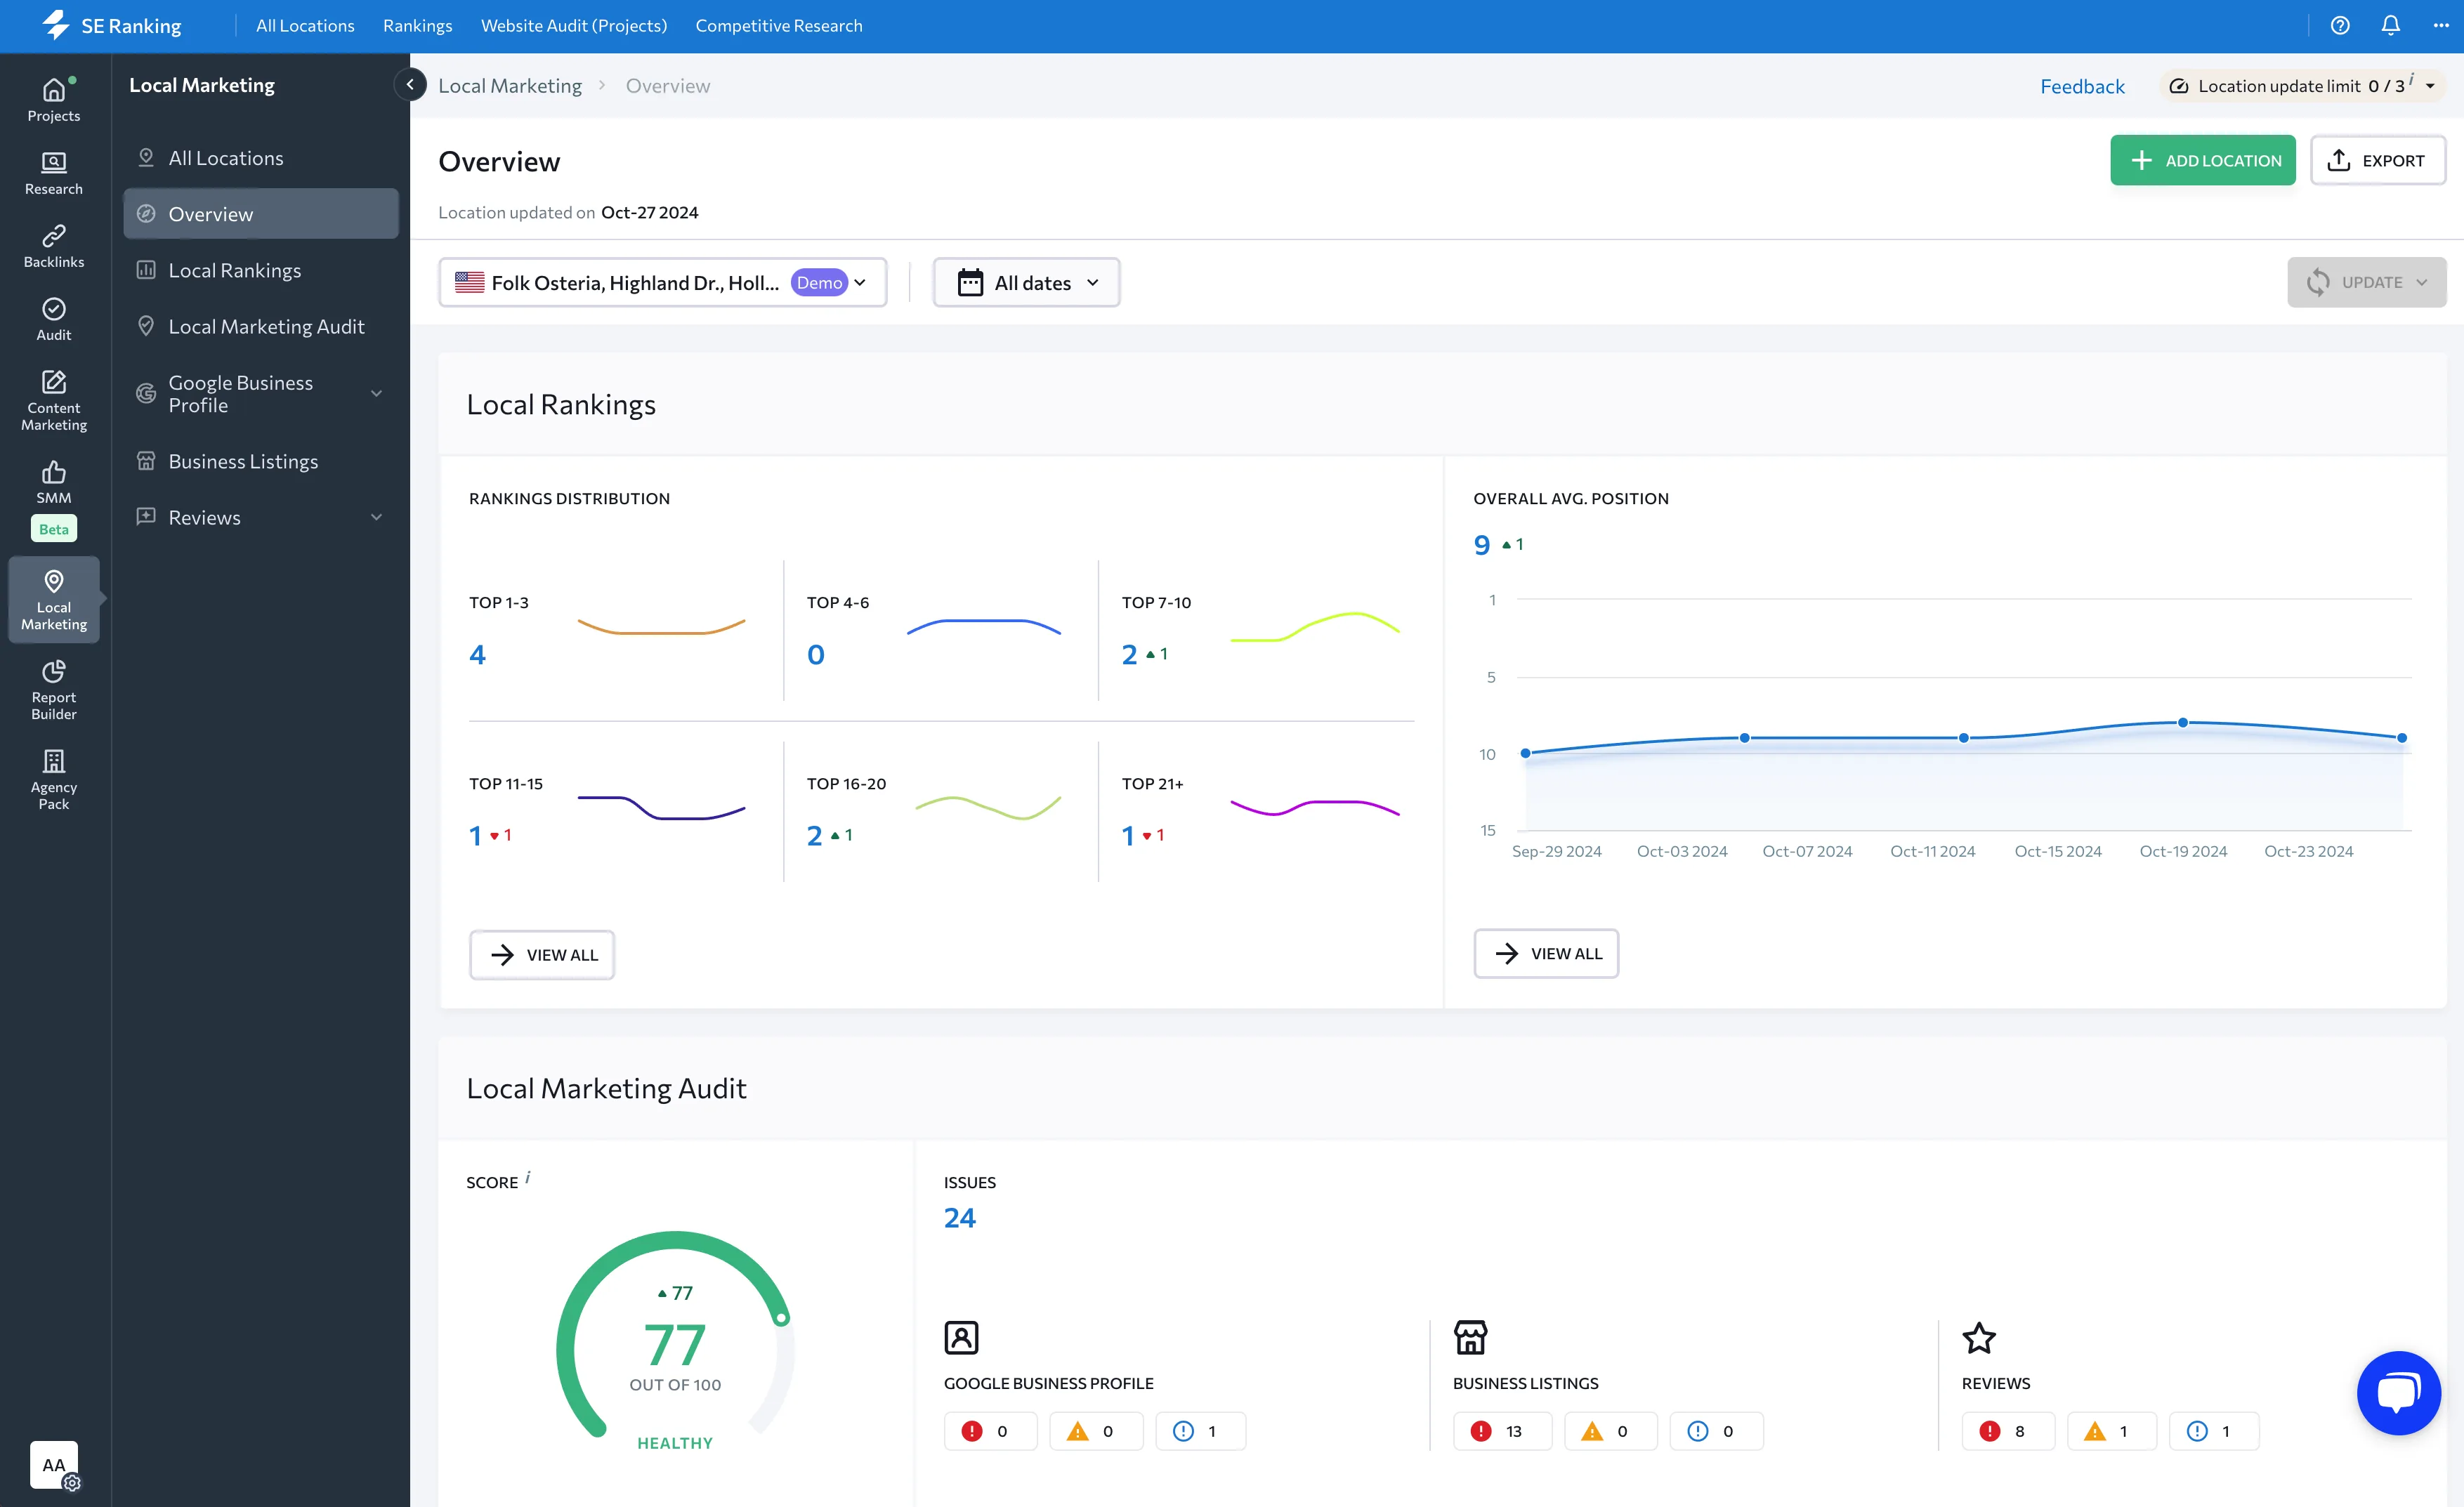The height and width of the screenshot is (1507, 2464).
Task: Click the TOP 1-3 value 4
Action: [x=477, y=655]
